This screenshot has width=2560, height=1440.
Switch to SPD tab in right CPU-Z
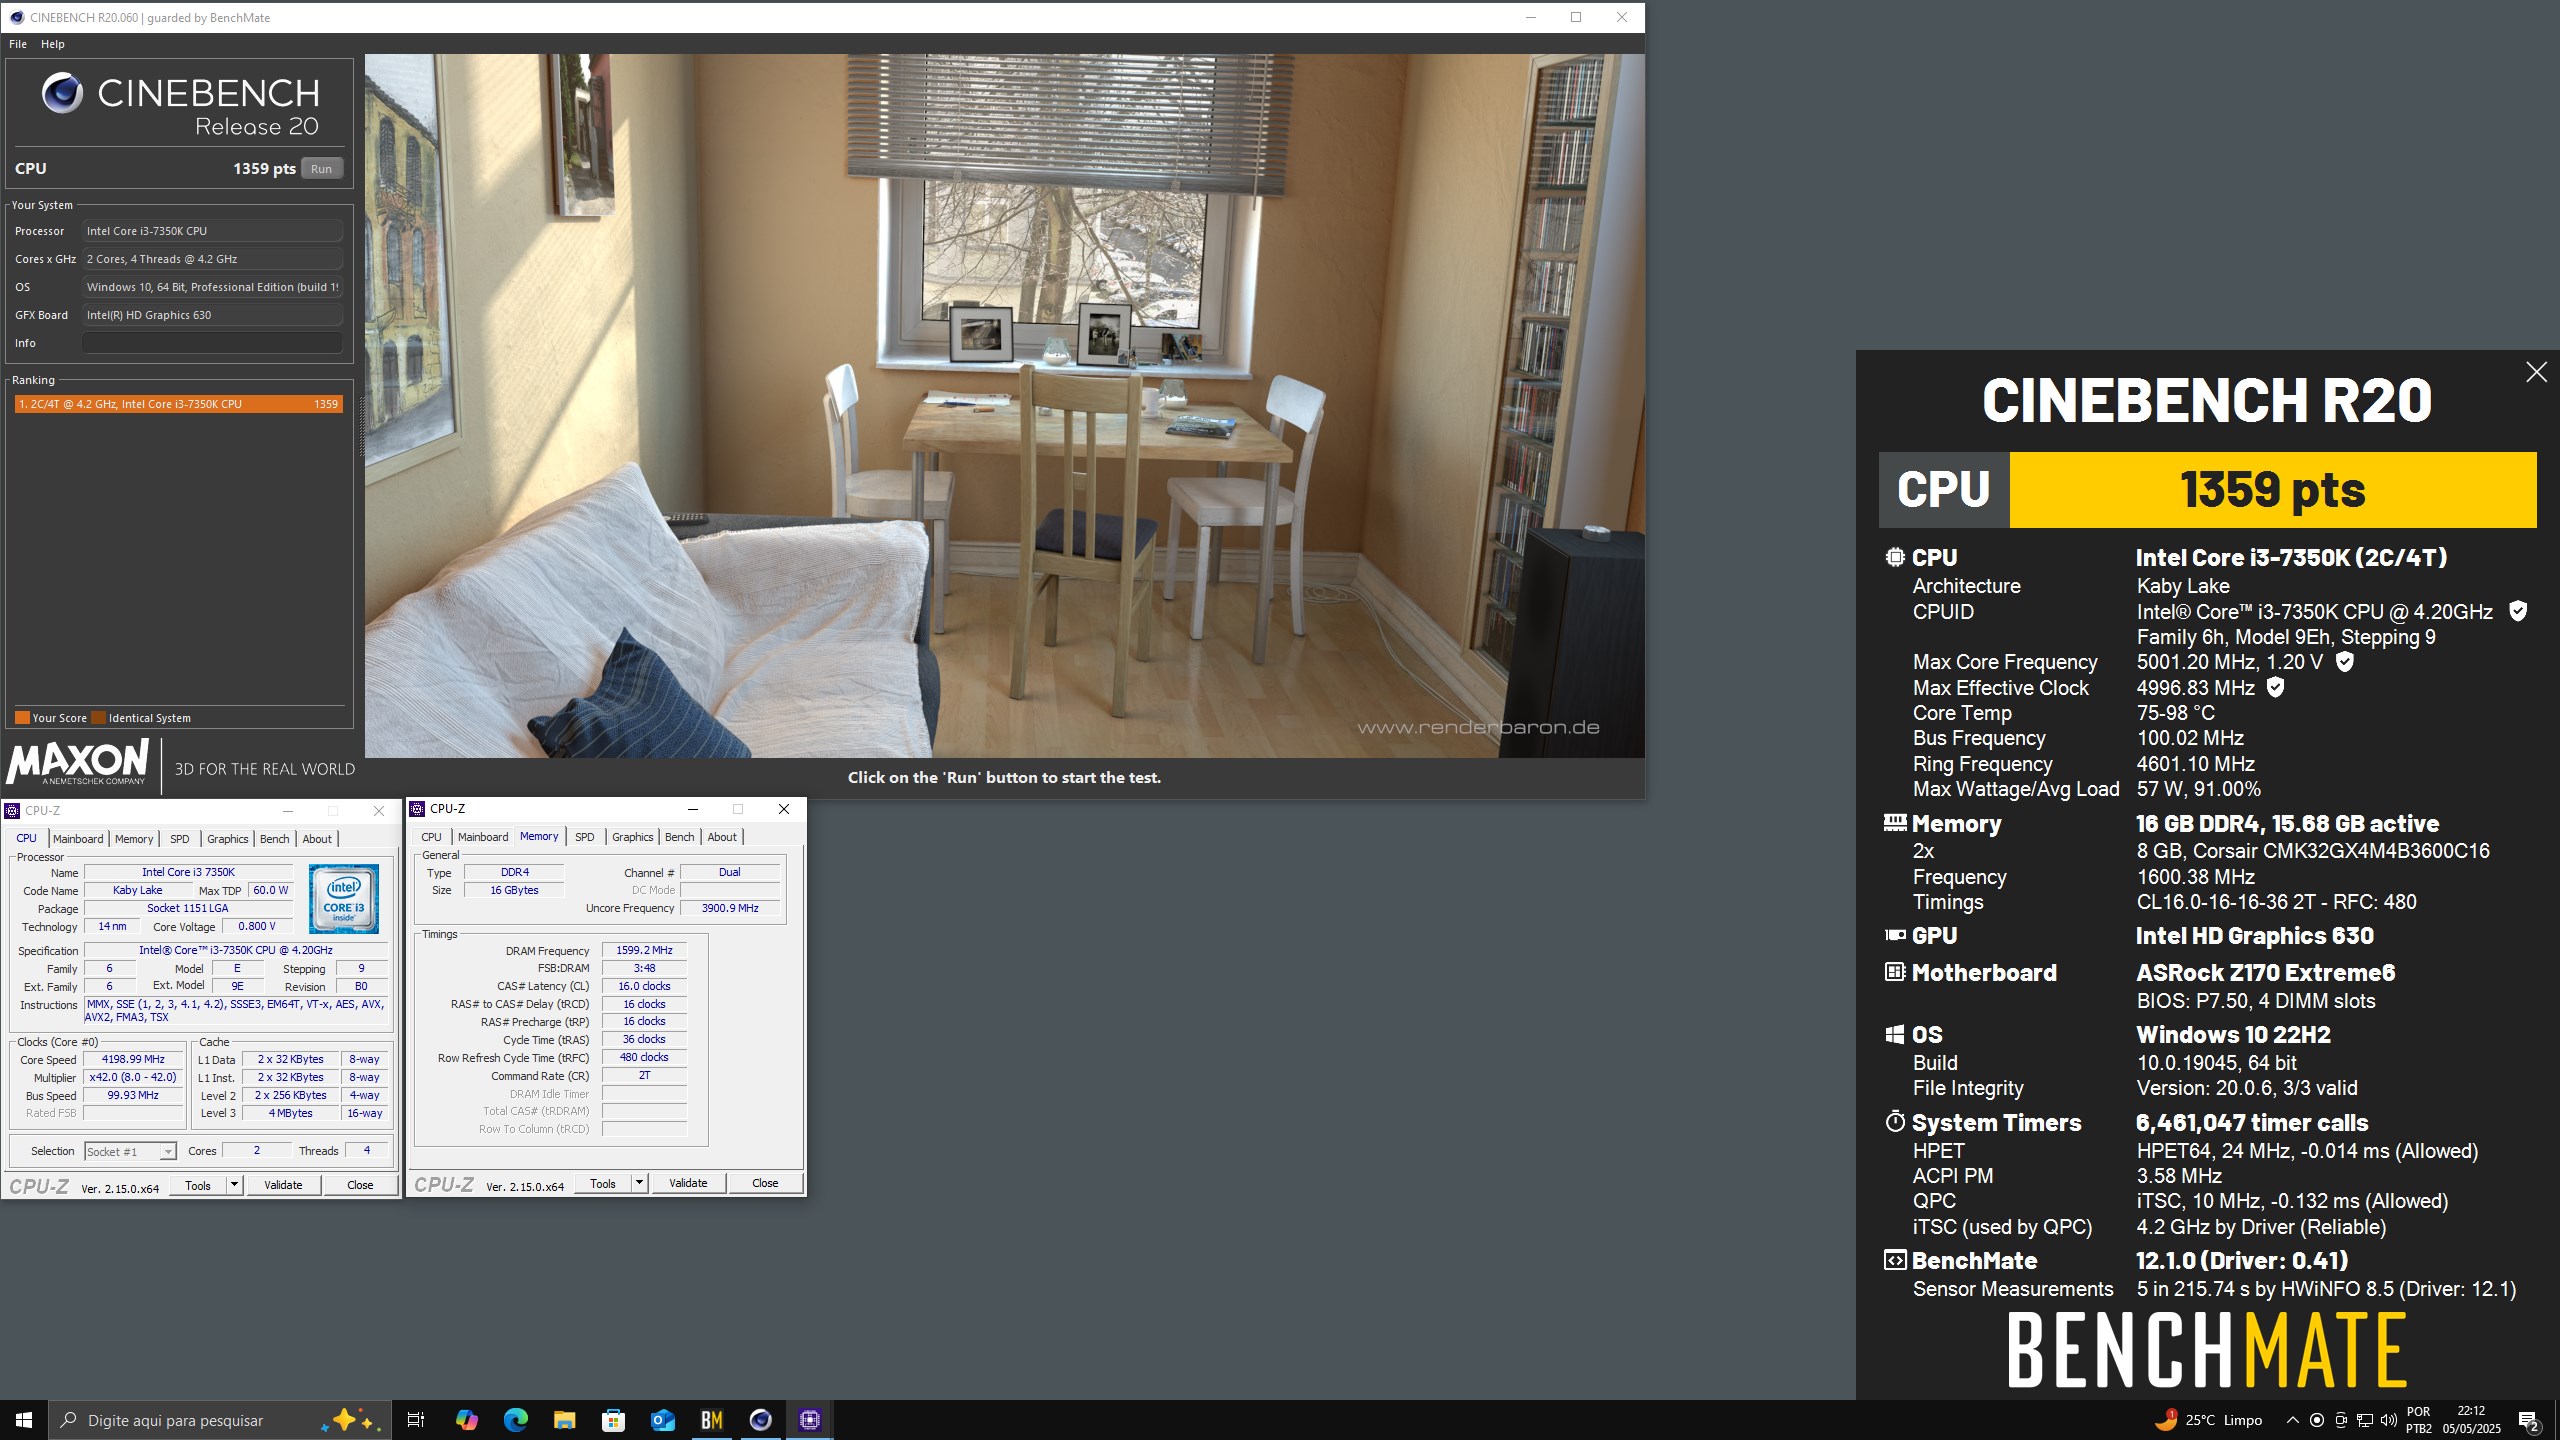click(x=585, y=837)
